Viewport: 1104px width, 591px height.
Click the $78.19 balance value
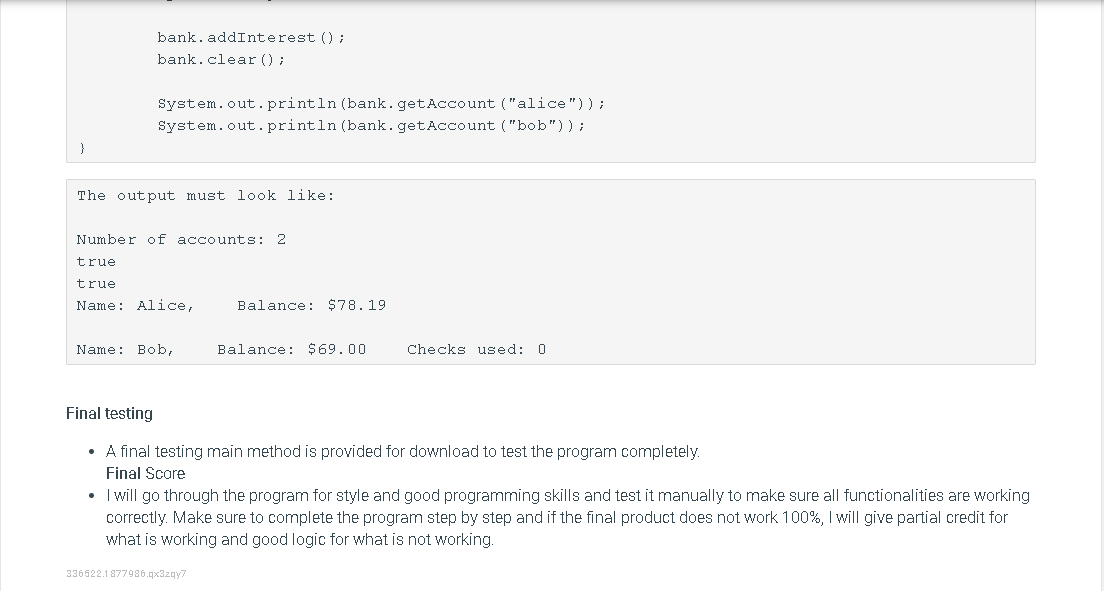coord(356,305)
